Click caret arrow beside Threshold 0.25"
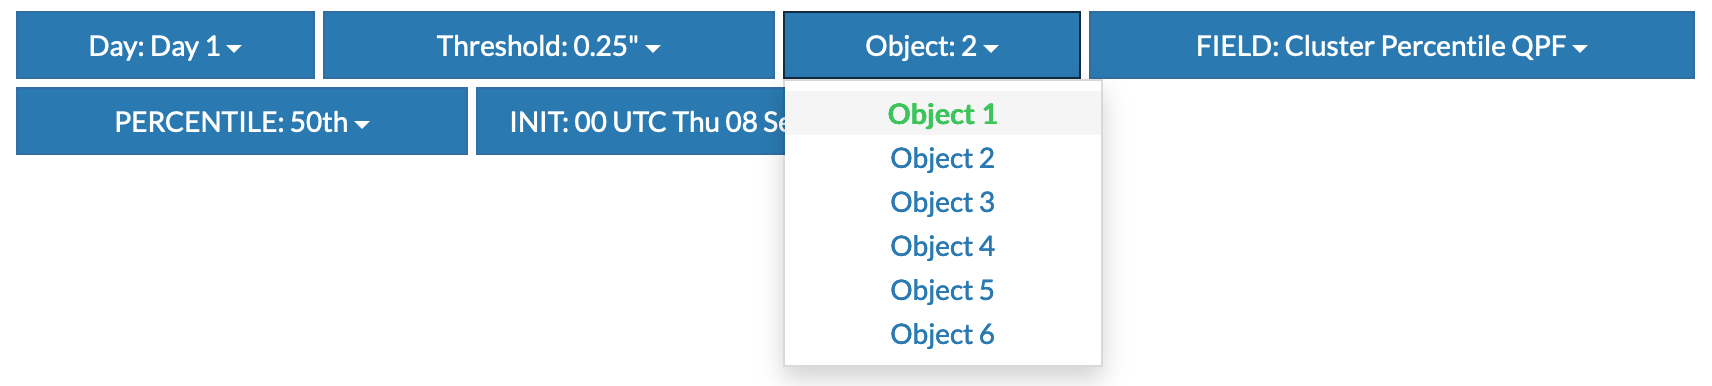This screenshot has width=1712, height=386. point(653,48)
